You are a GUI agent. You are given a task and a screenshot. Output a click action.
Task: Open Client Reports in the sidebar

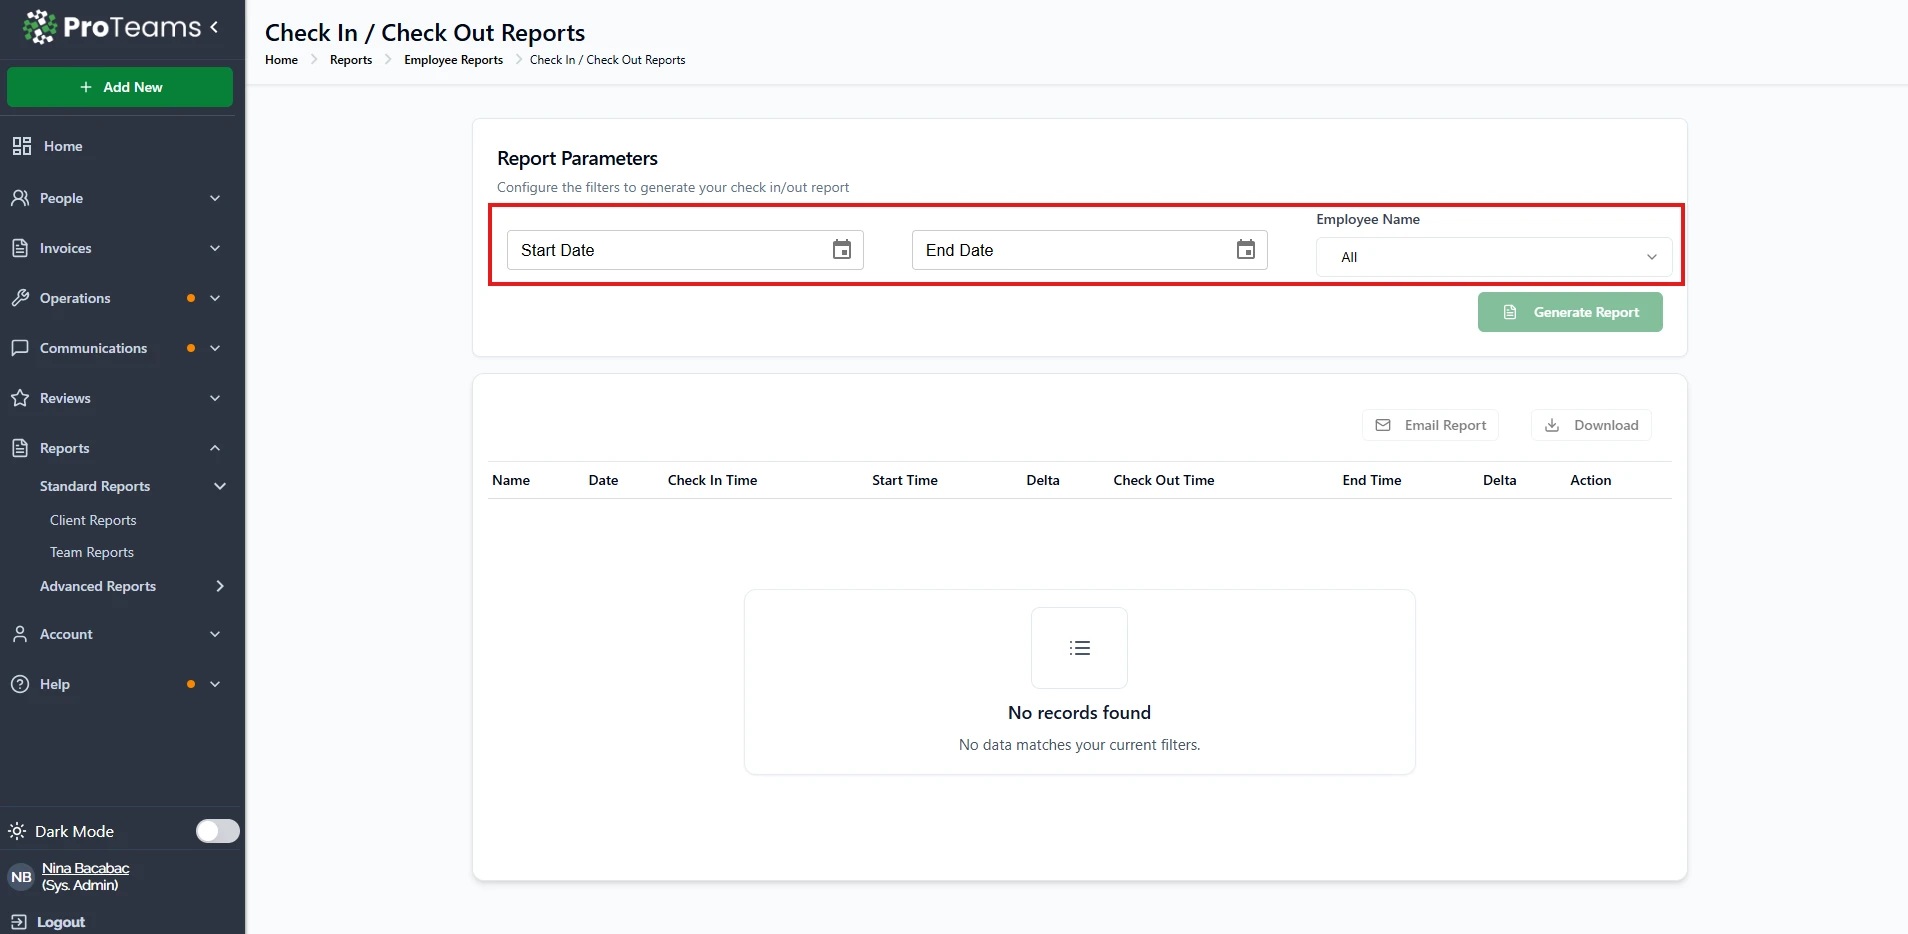(x=93, y=520)
